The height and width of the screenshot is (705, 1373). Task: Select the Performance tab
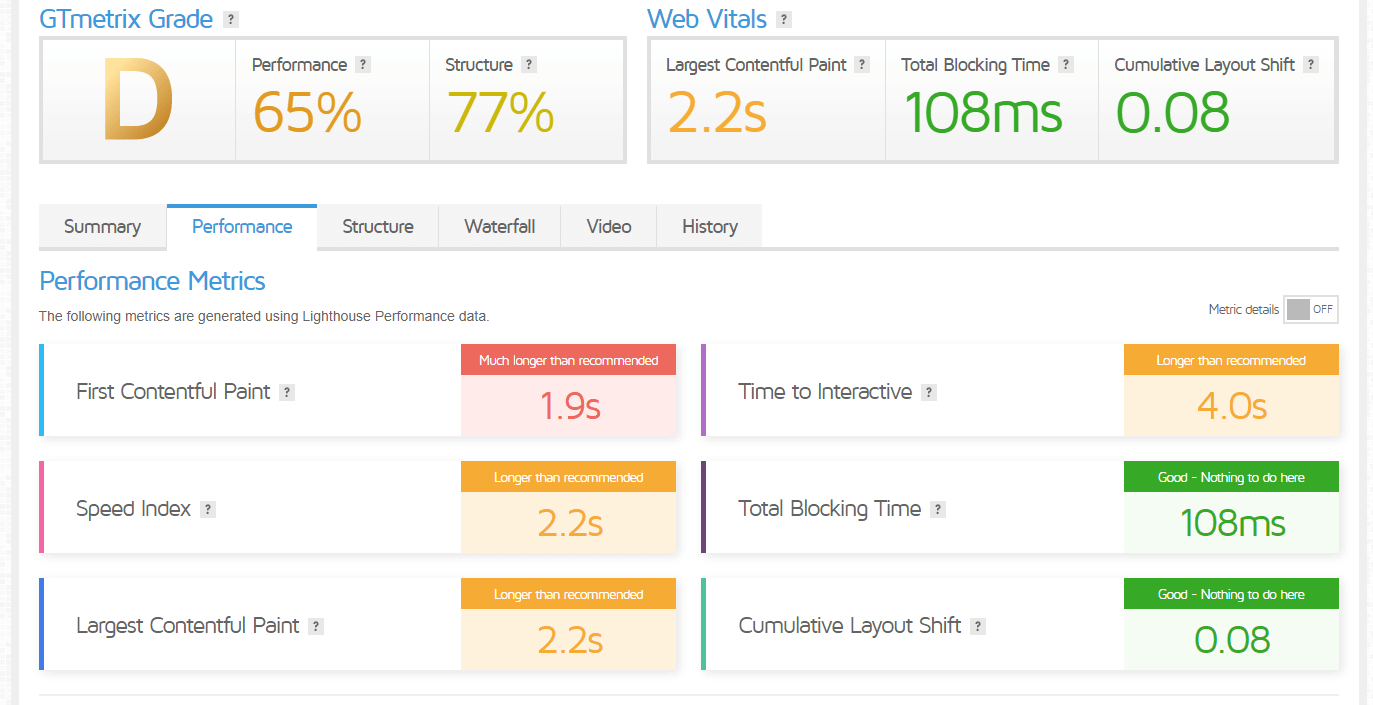(242, 227)
